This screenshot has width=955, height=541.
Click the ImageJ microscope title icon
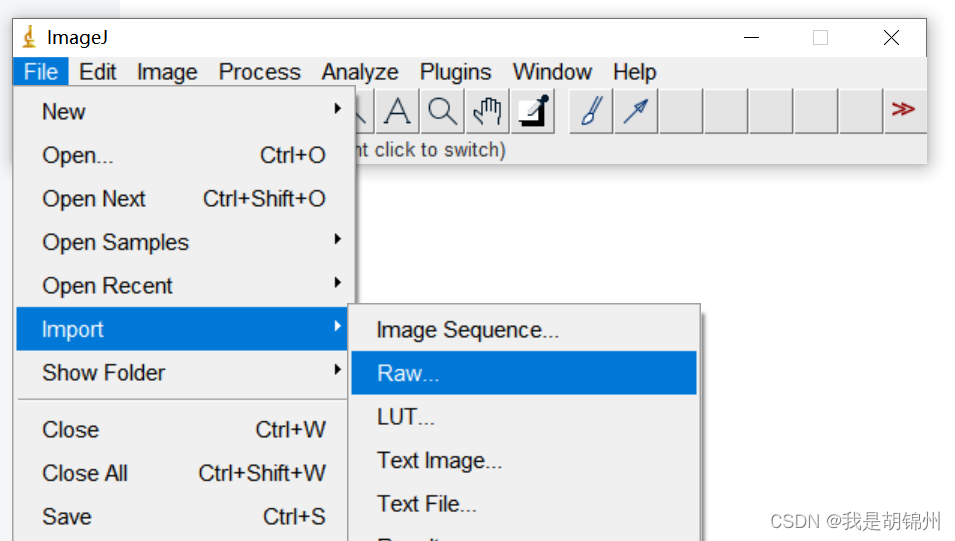pyautogui.click(x=29, y=37)
